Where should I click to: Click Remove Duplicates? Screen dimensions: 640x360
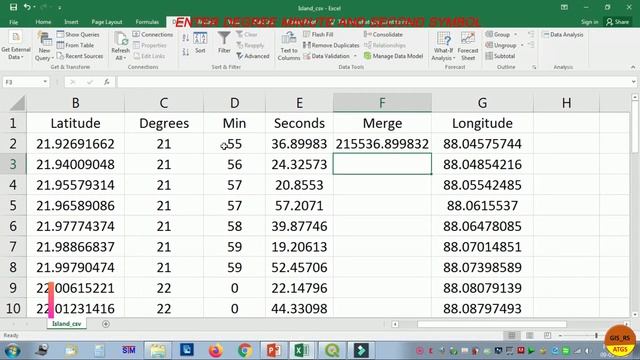point(331,45)
